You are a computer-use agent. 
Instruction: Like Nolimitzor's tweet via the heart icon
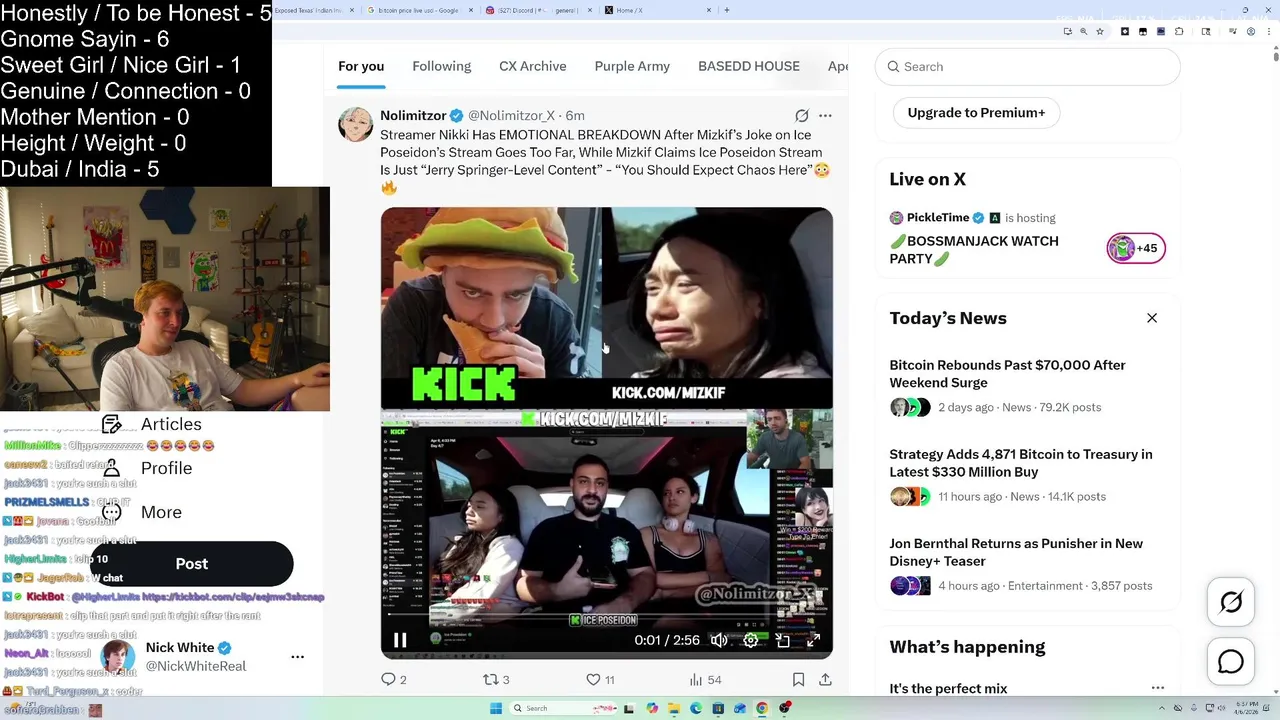click(x=600, y=679)
